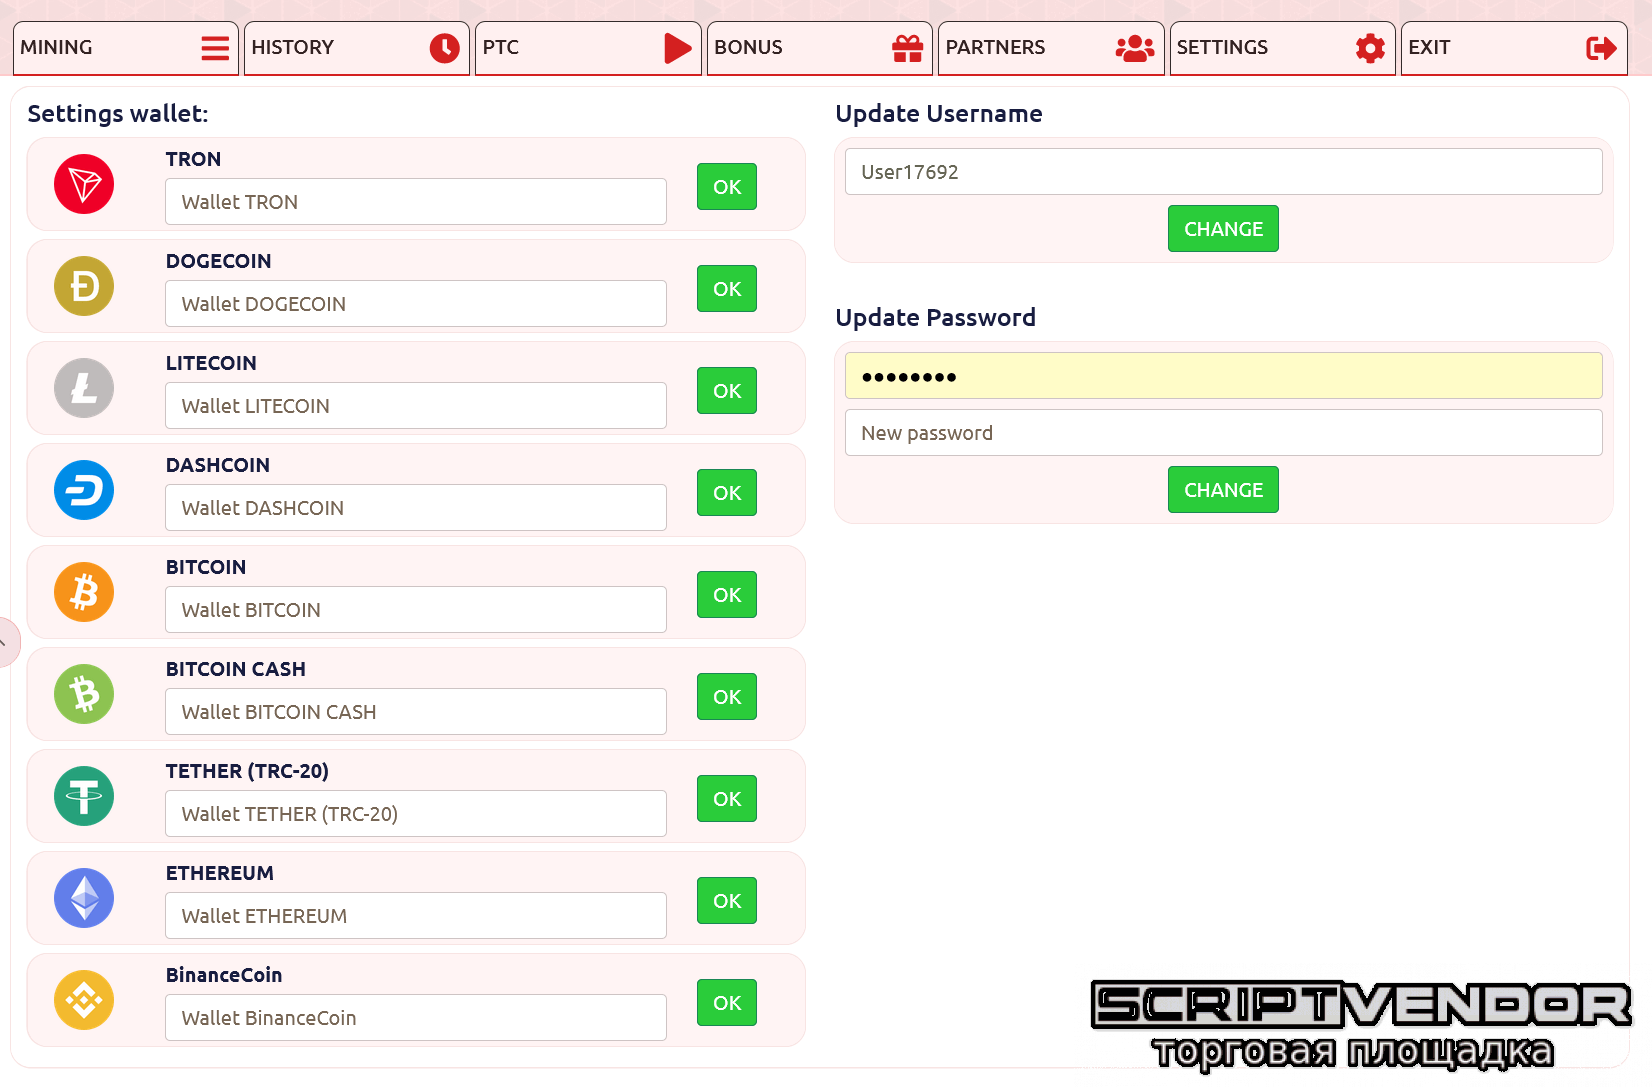Click the 'TETHER (TRC-20)' label
This screenshot has width=1652, height=1087.
pyautogui.click(x=247, y=771)
